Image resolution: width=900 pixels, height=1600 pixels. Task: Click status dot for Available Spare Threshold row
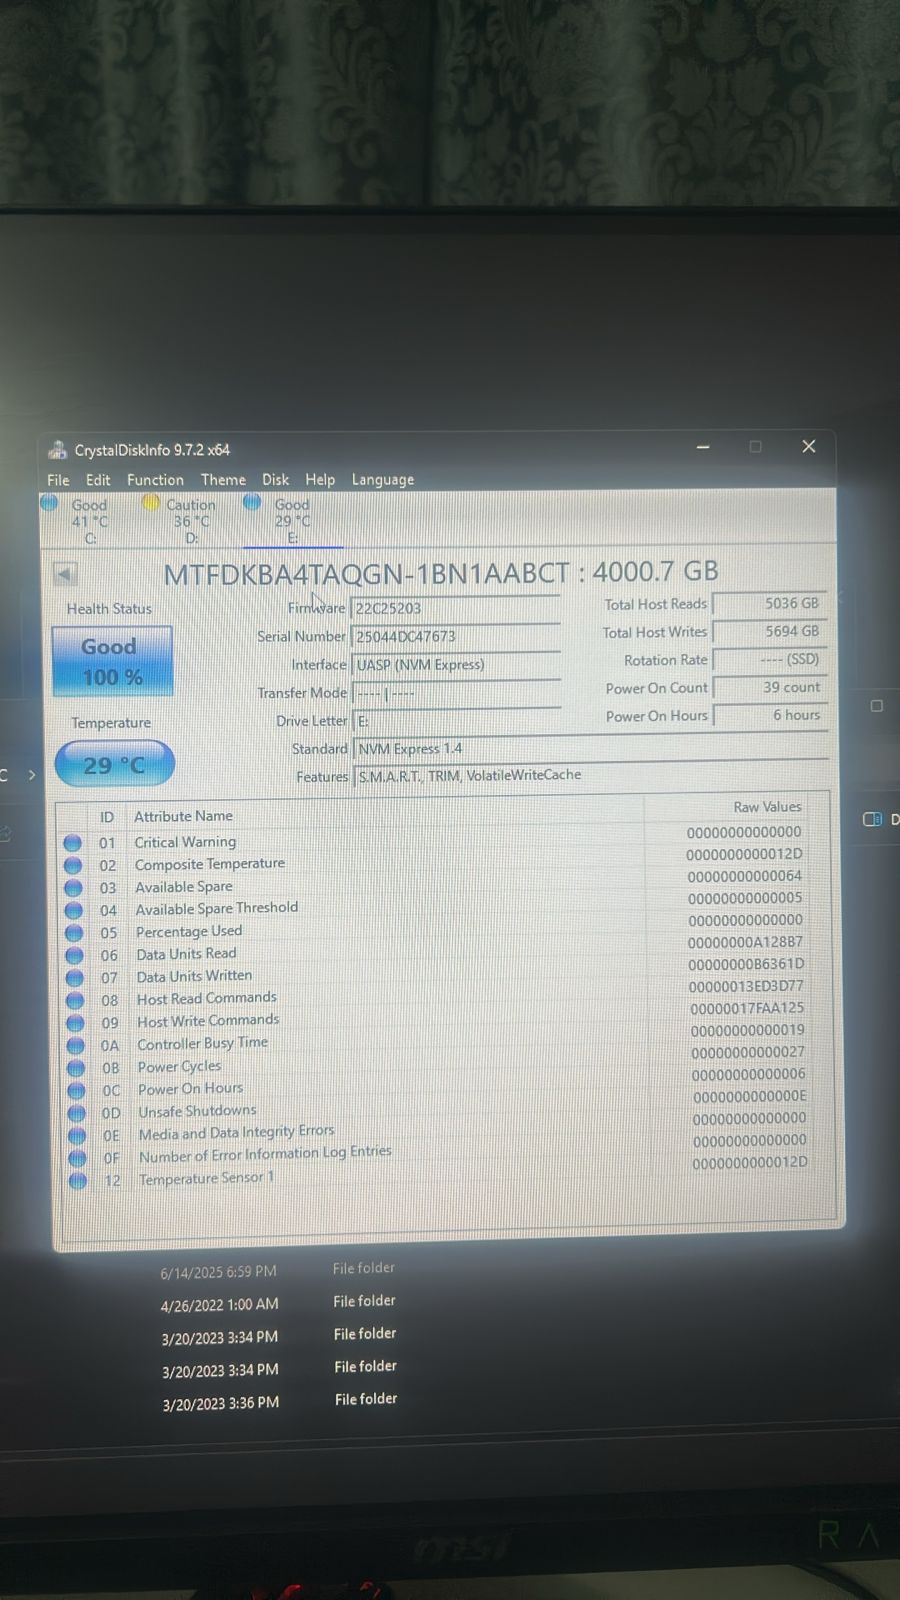(x=74, y=911)
